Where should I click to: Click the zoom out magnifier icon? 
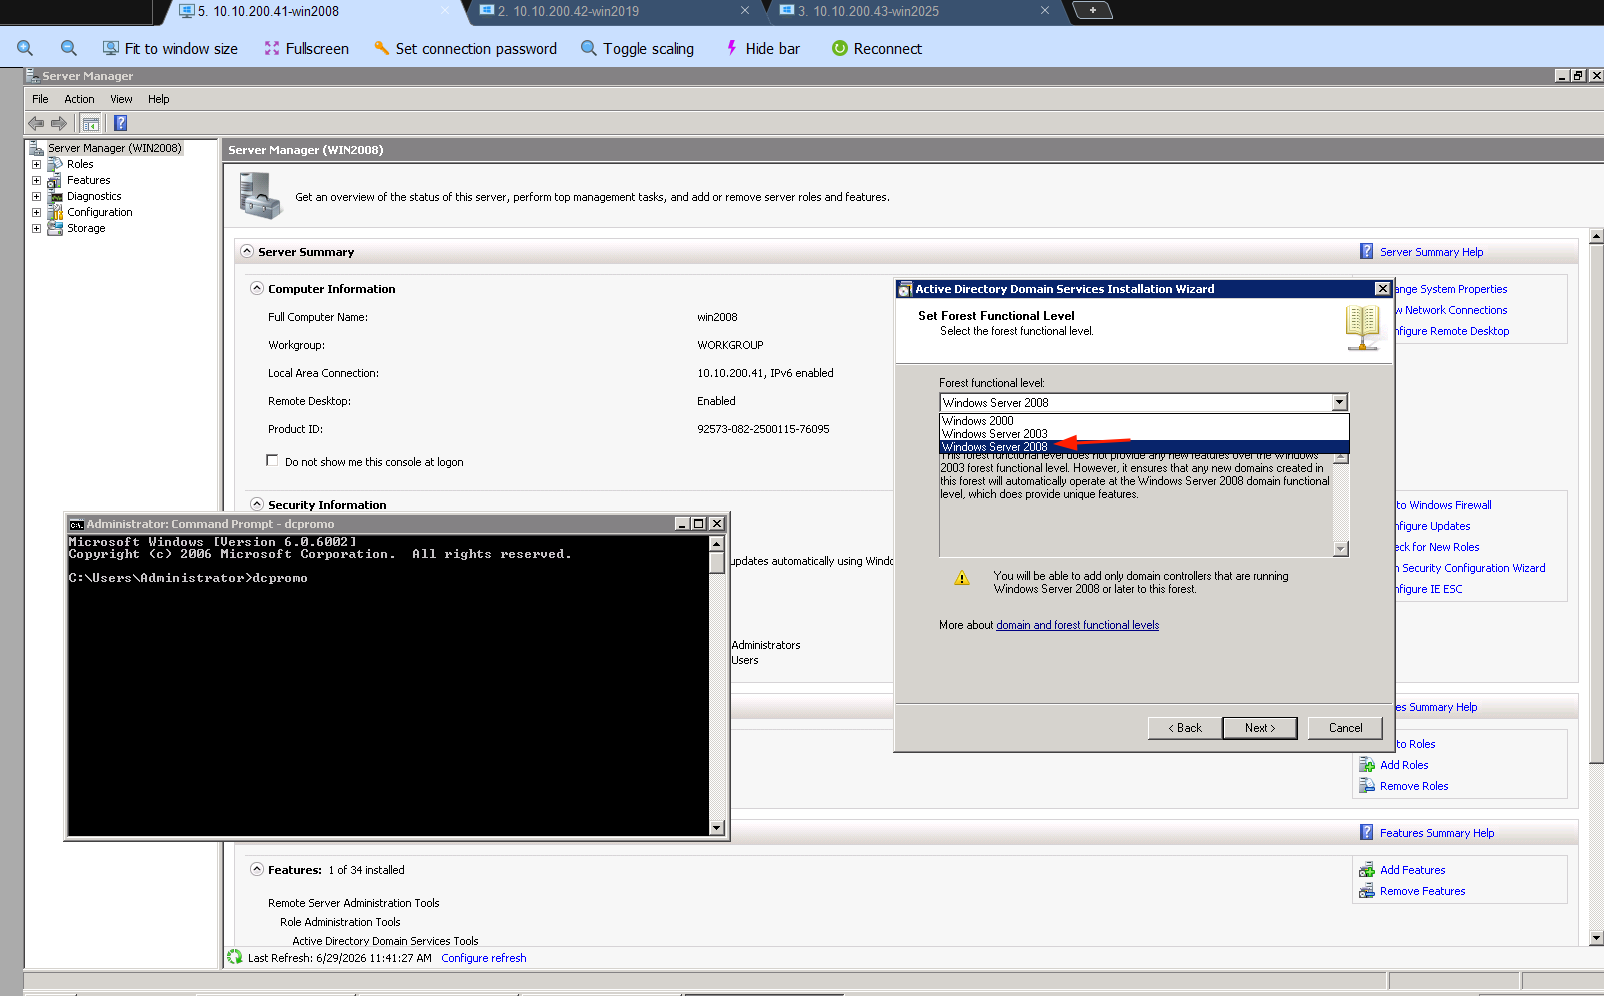69,48
